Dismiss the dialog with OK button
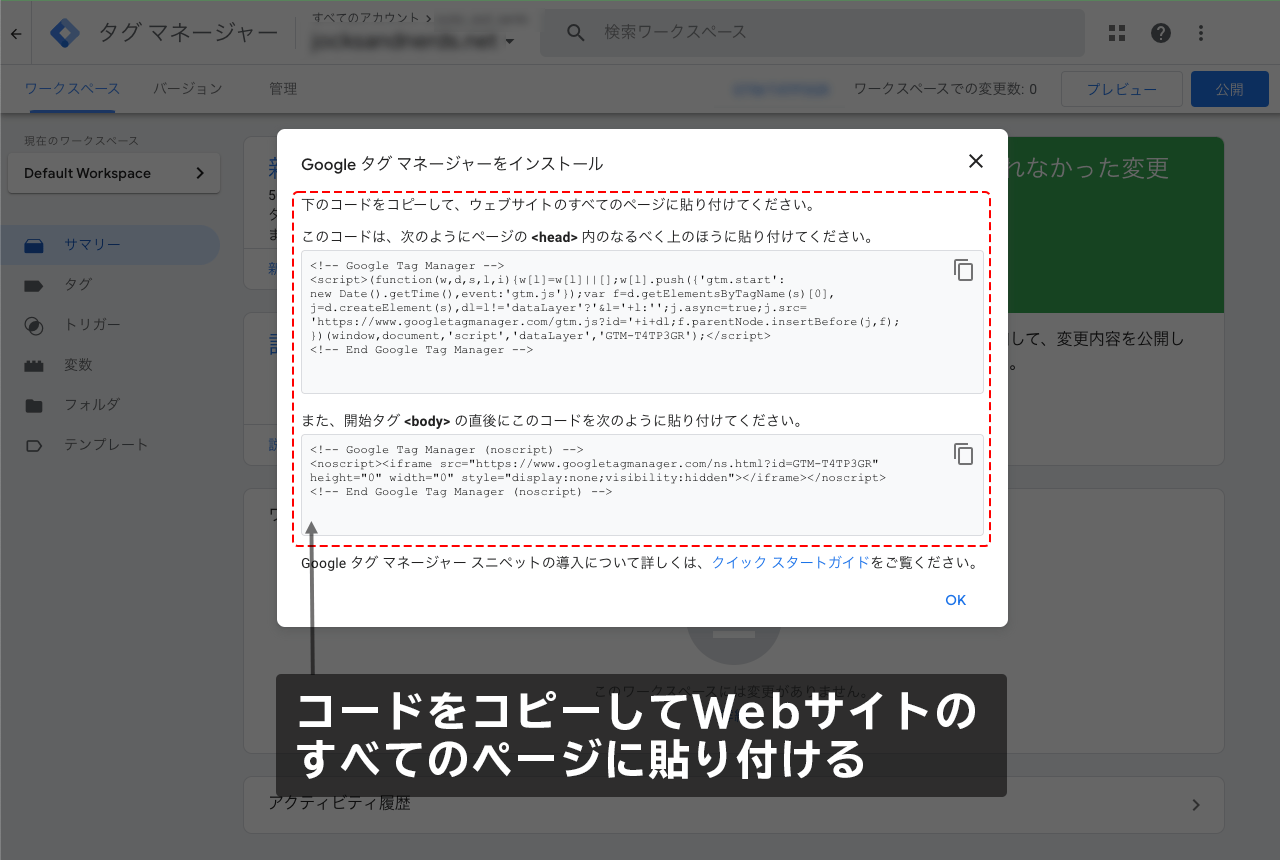This screenshot has width=1280, height=860. click(955, 600)
